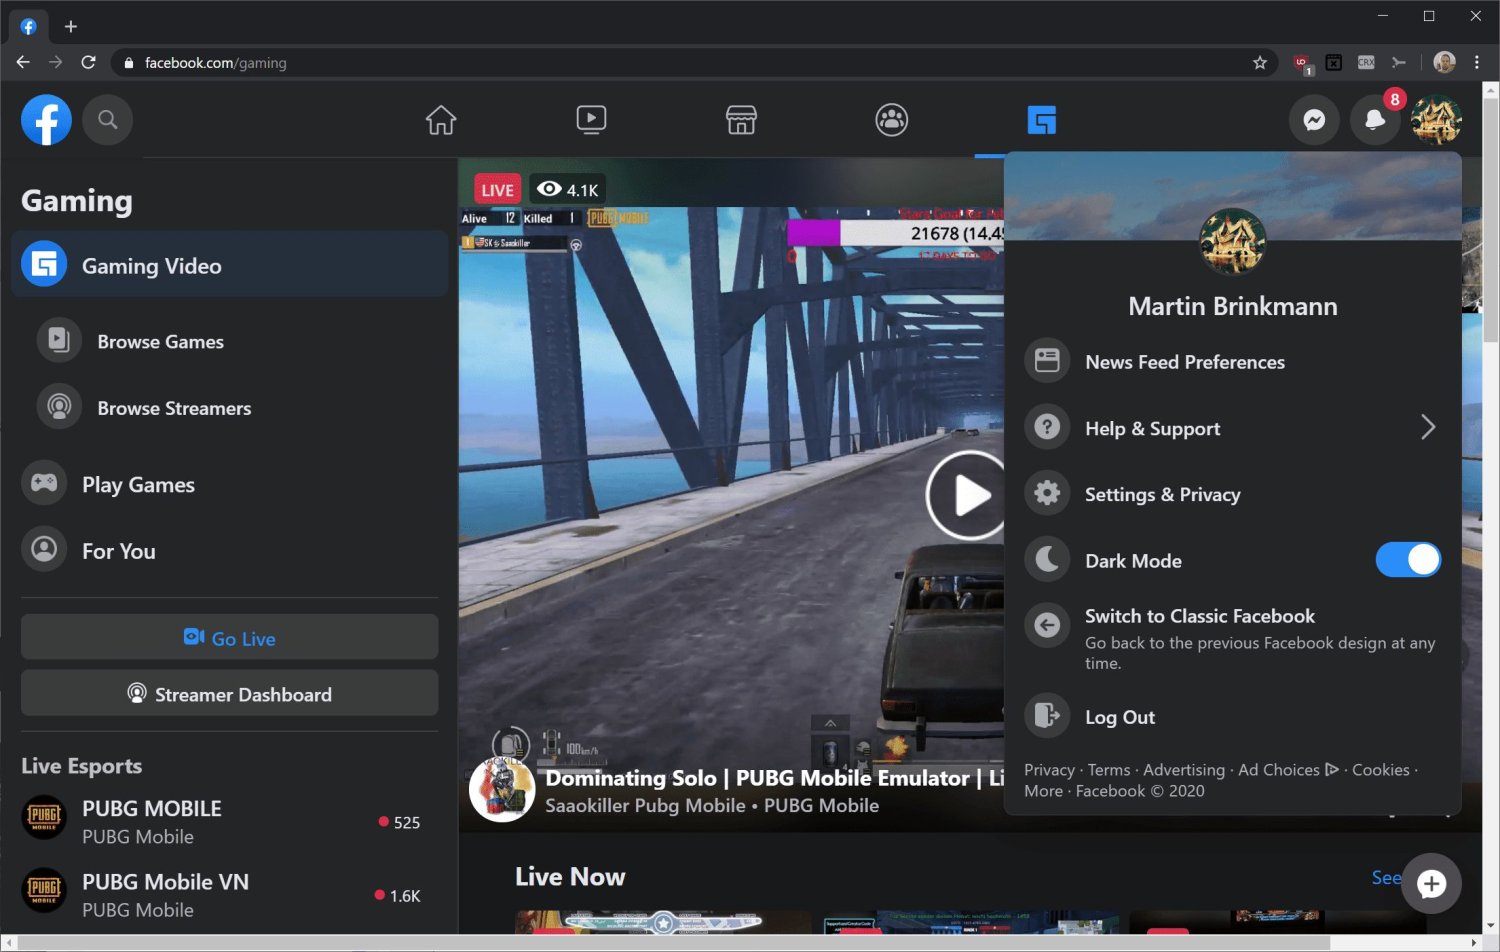The image size is (1500, 952).
Task: Click the Go Live button
Action: (230, 638)
